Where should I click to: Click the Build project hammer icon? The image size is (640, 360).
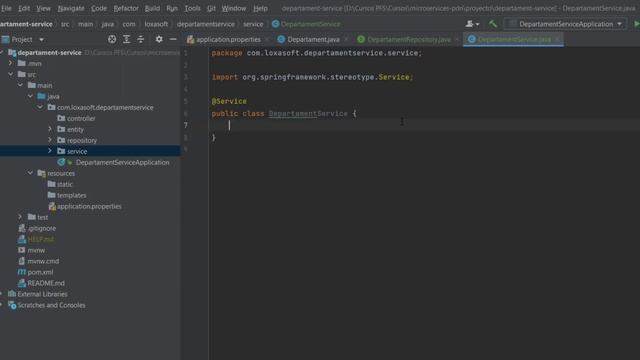point(493,24)
